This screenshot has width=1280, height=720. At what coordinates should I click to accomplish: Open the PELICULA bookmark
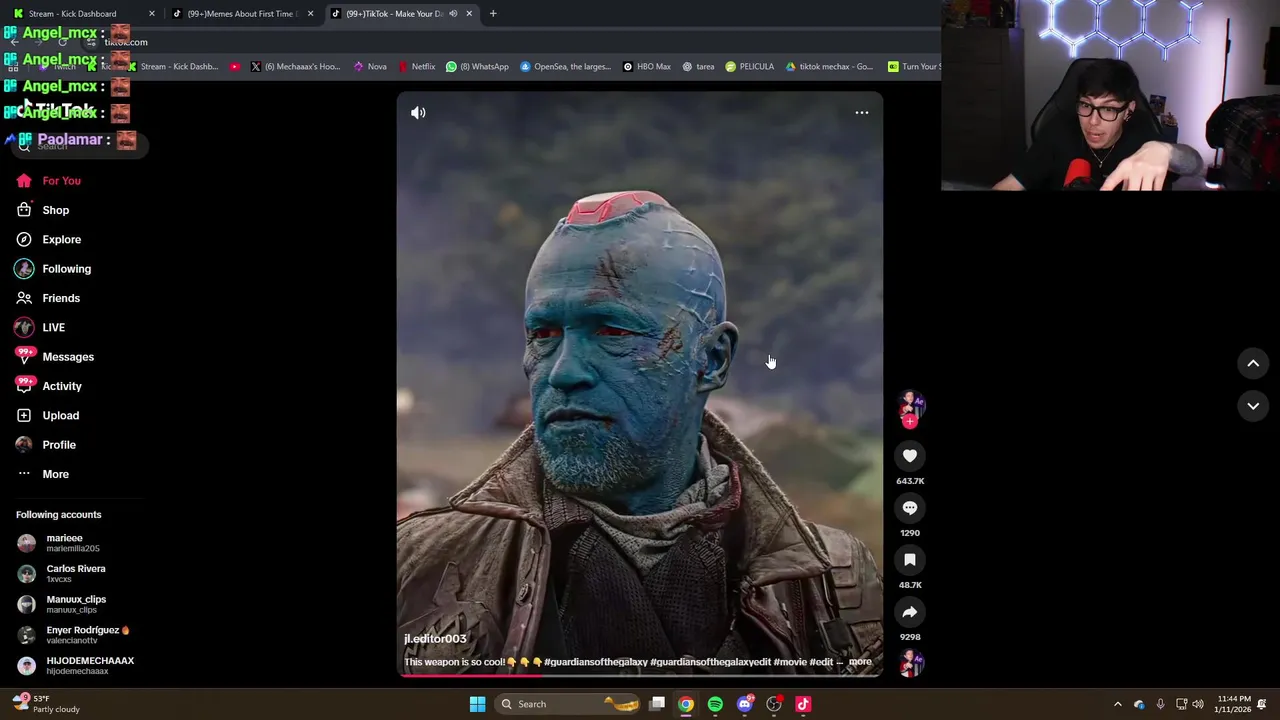(750, 67)
